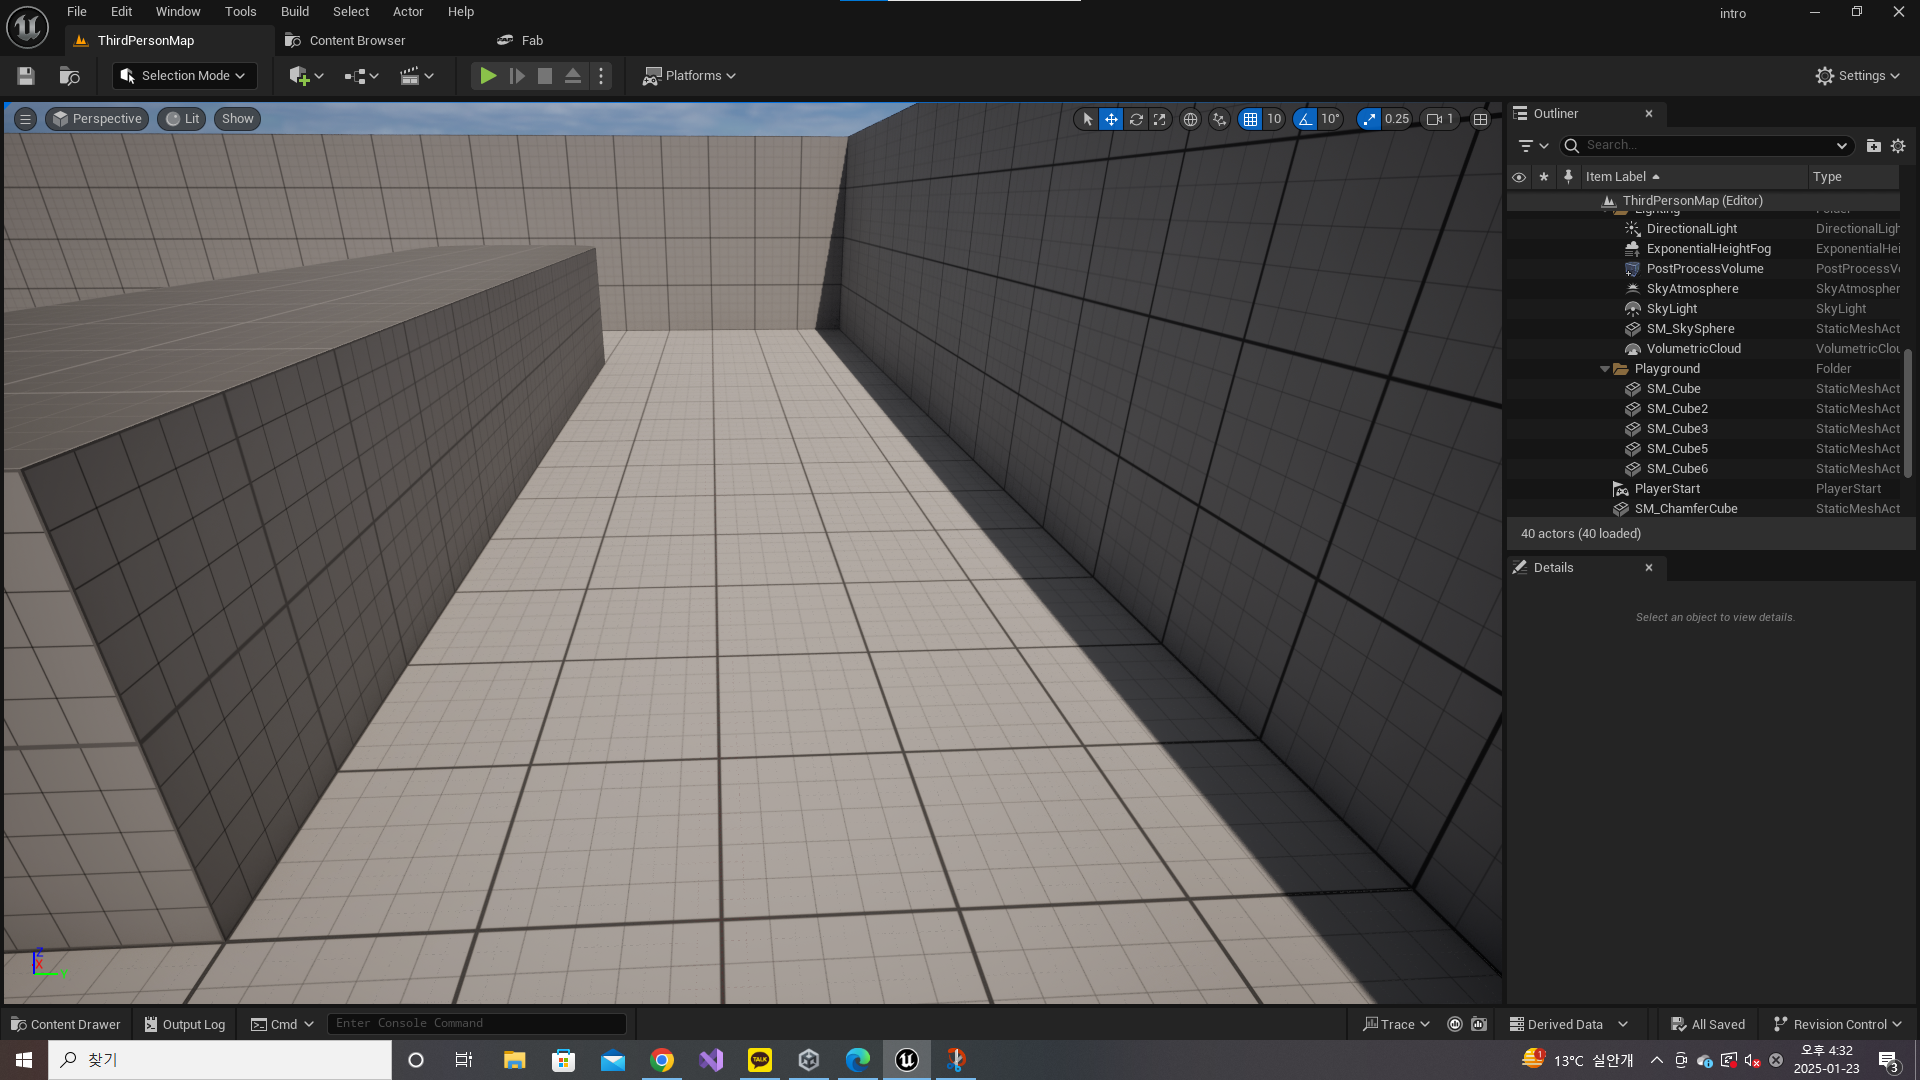
Task: Create a new folder in Outliner
Action: click(x=1874, y=146)
